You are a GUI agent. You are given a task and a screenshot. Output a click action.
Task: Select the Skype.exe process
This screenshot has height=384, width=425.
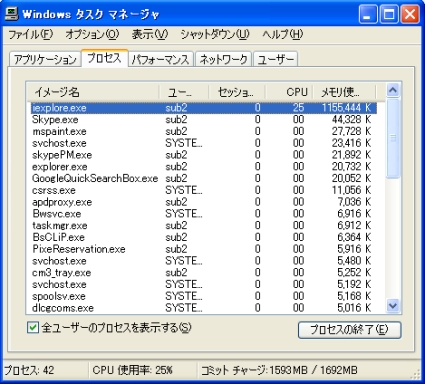204,119
